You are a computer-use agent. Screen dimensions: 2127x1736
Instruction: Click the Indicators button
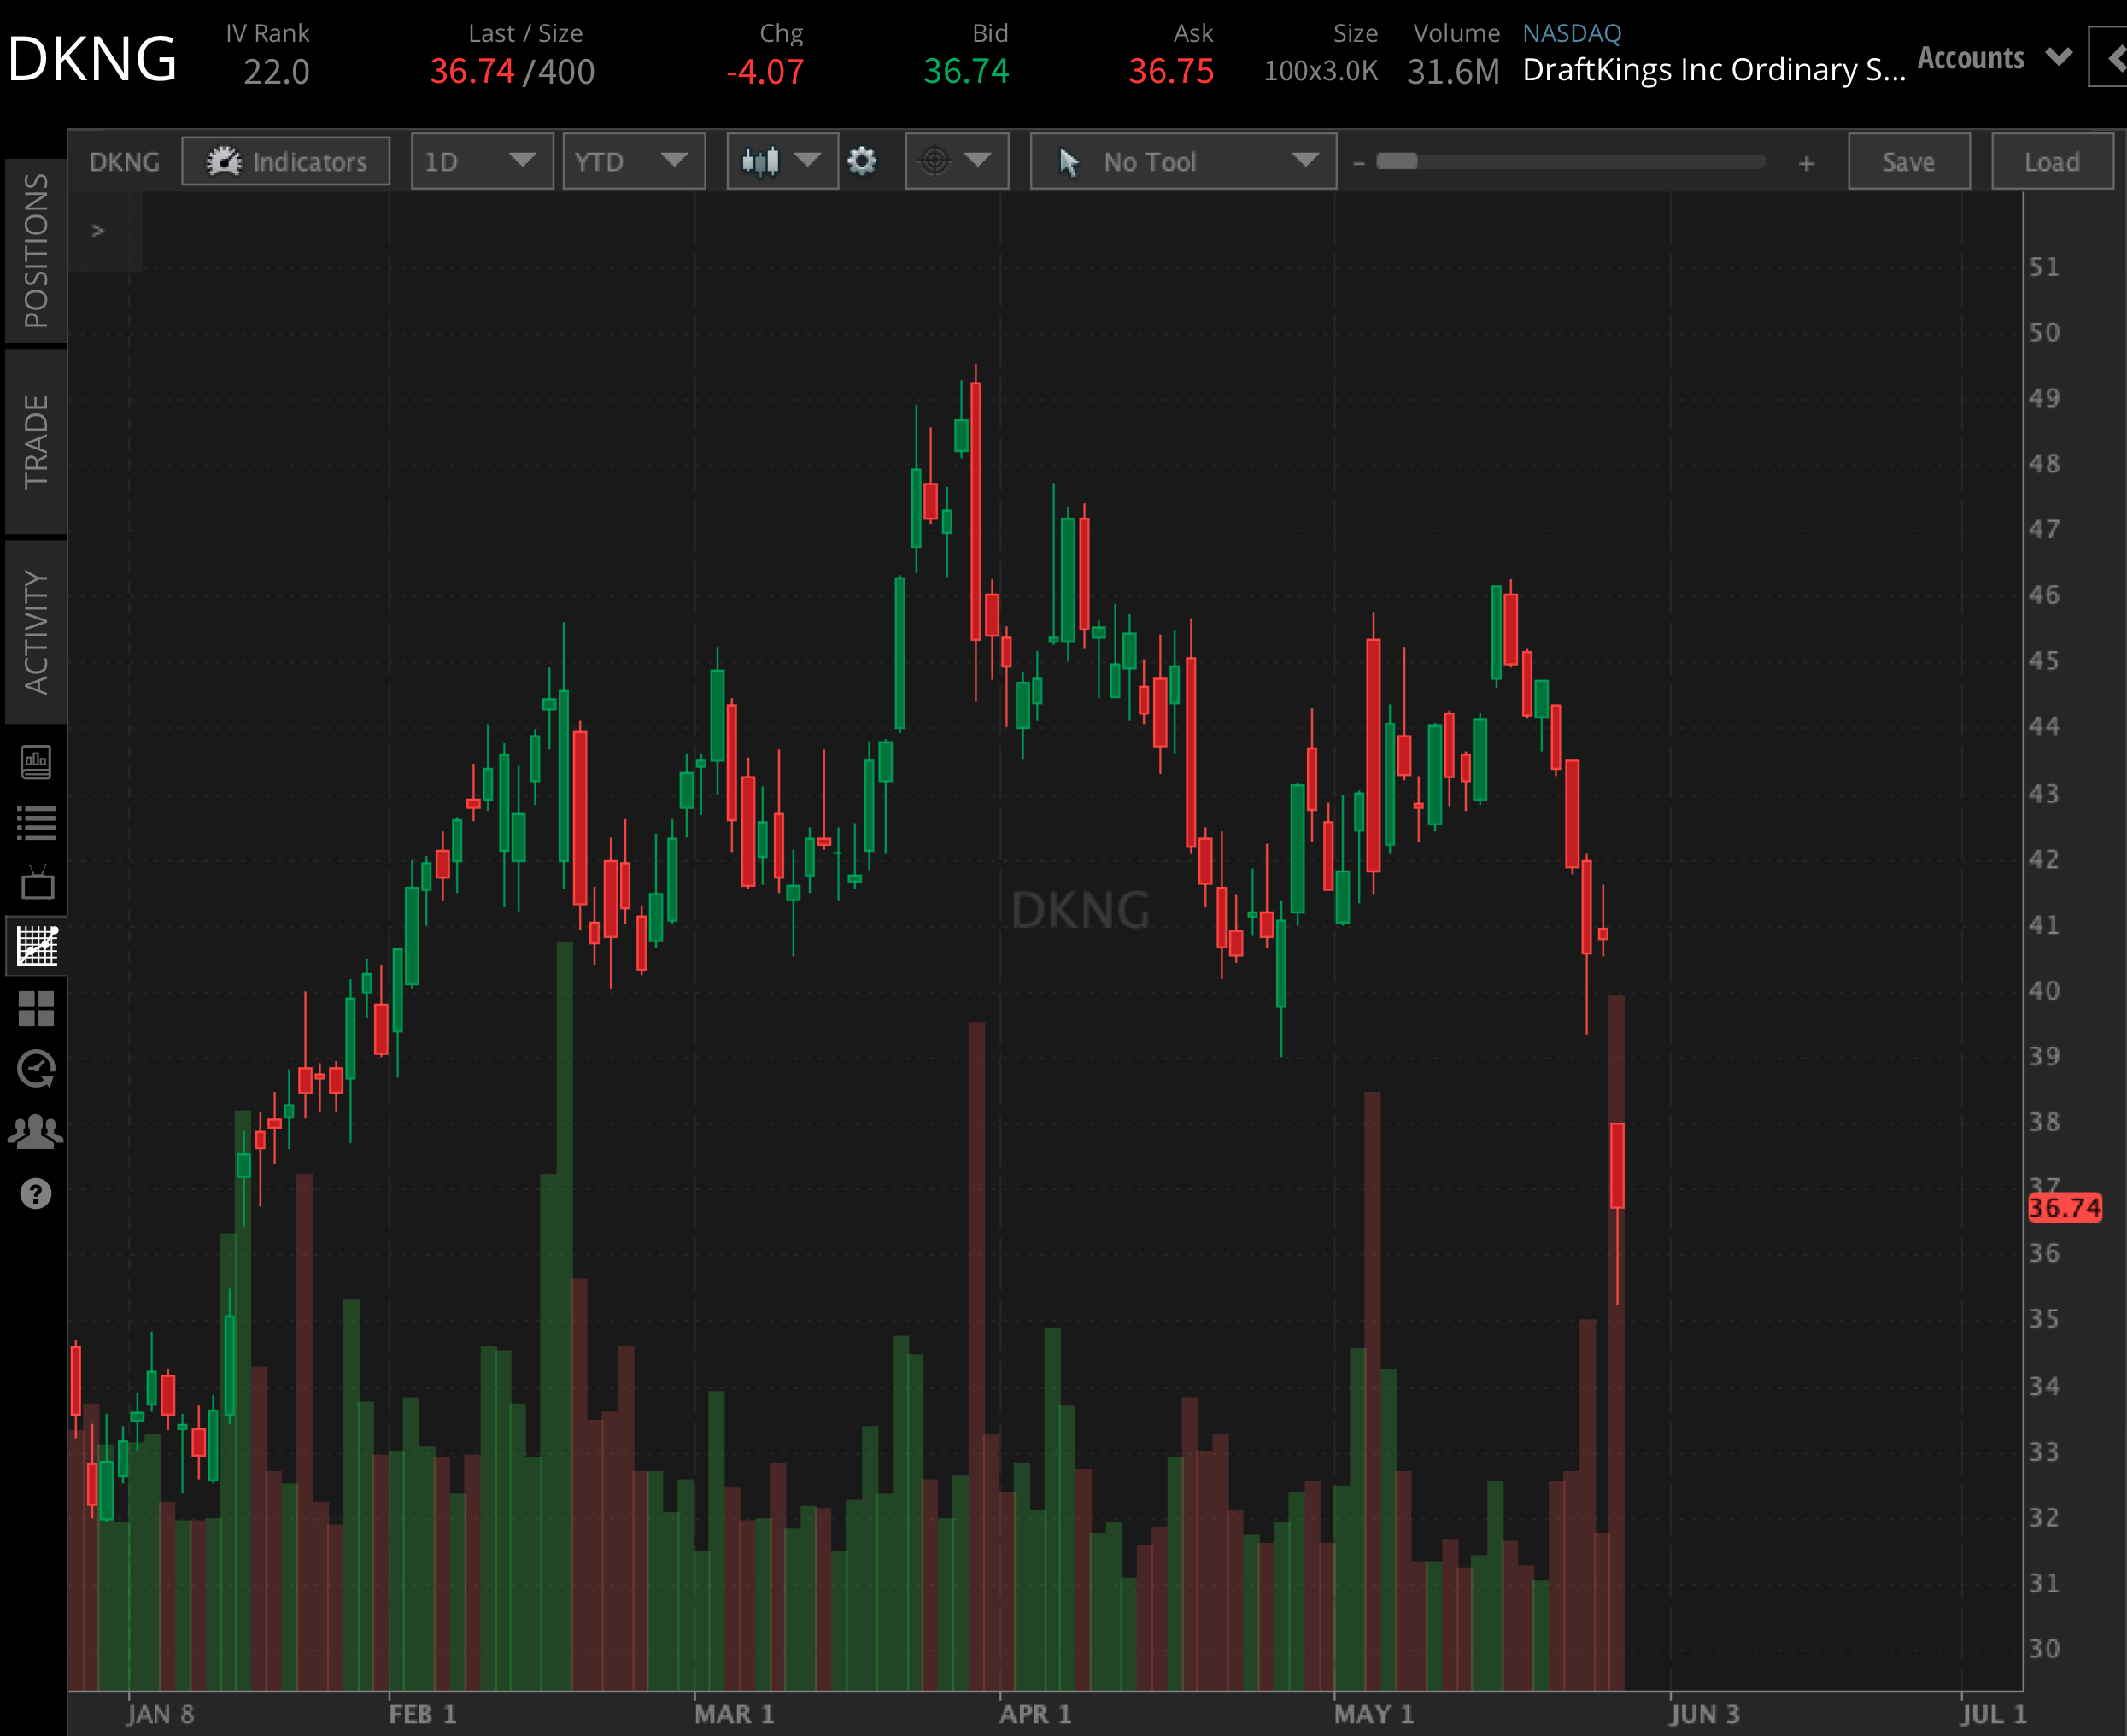click(x=286, y=161)
